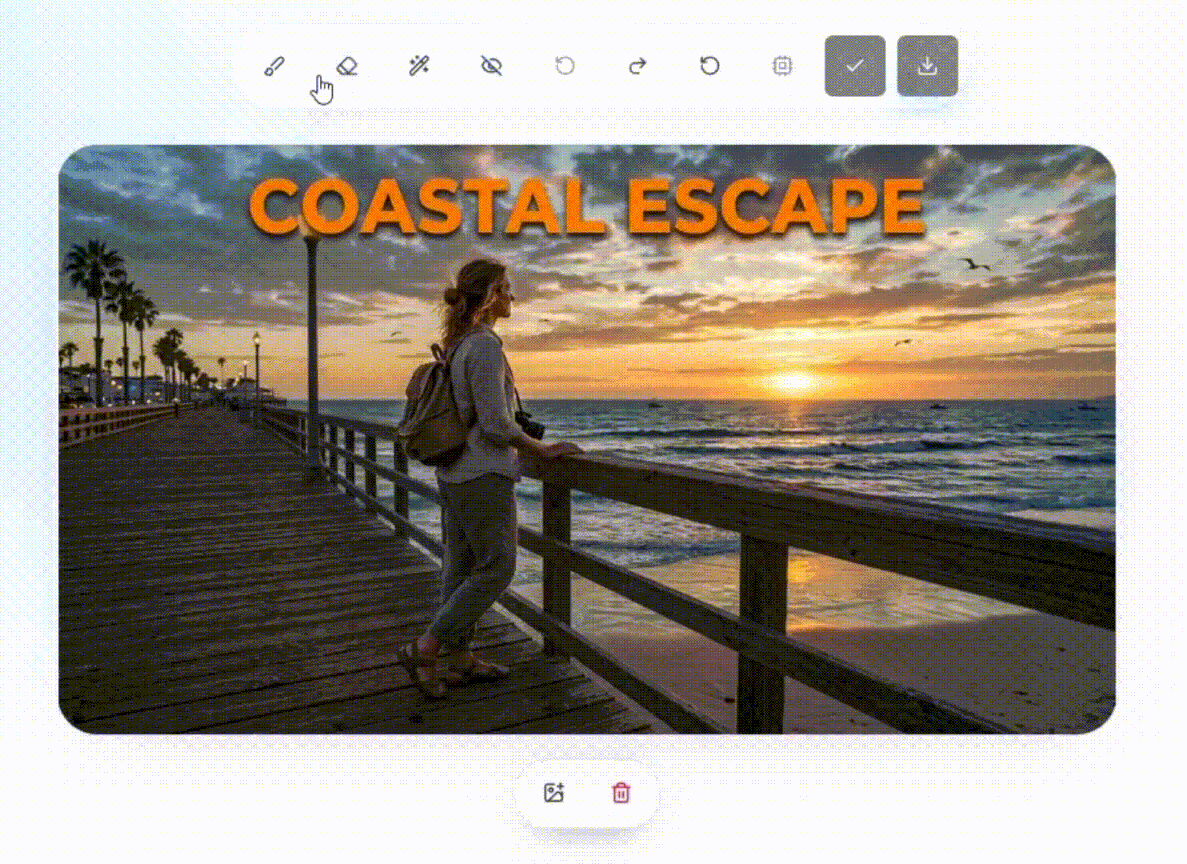Click the COASTAL ESCAPE title text
Image resolution: width=1187 pixels, height=864 pixels.
tap(587, 207)
